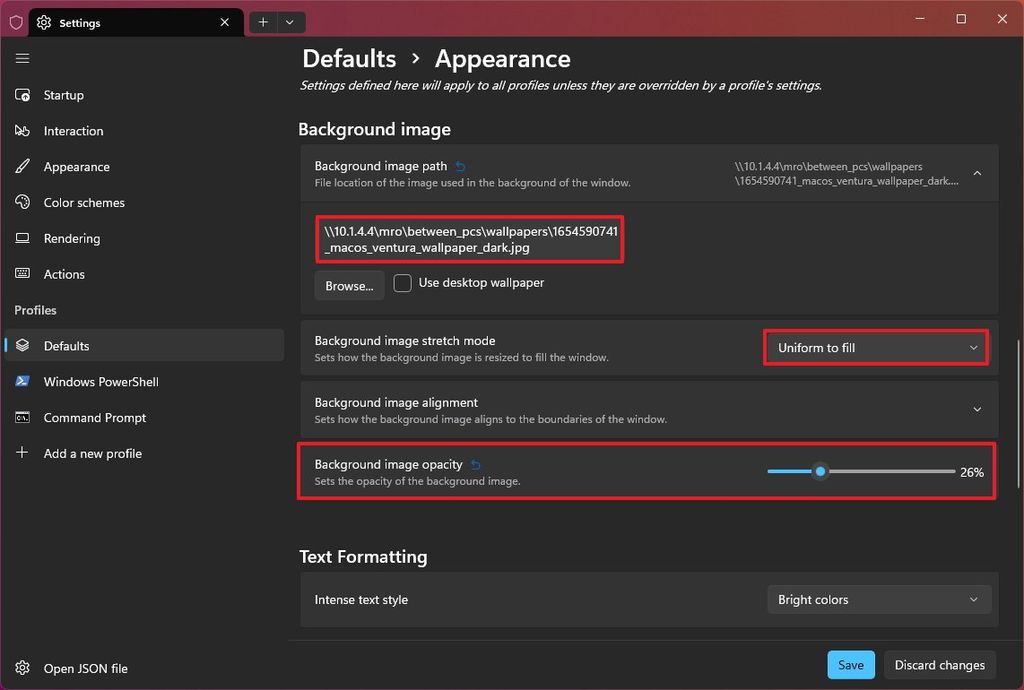
Task: Click the Appearance paintbrush icon
Action: 22,167
